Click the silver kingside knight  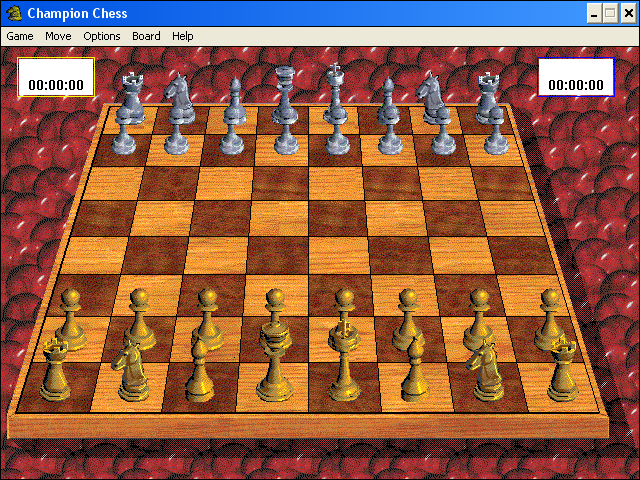433,98
